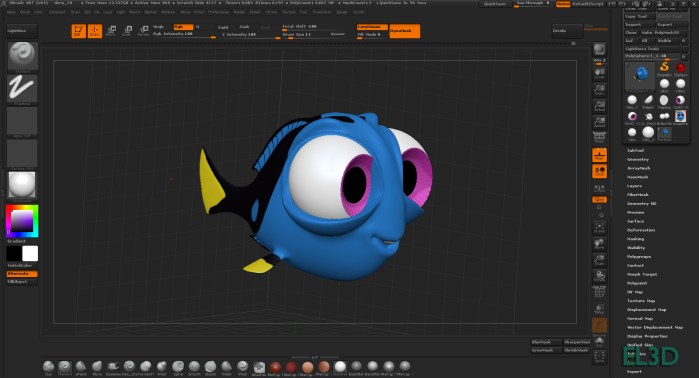Toggle Local symmetry button
The height and width of the screenshot is (378, 699).
point(600,171)
